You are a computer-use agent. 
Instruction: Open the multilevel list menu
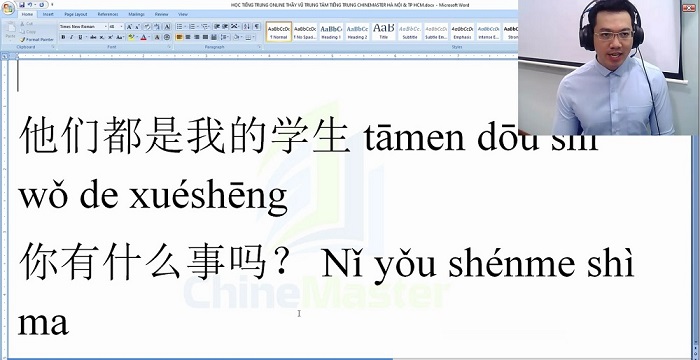click(x=205, y=26)
